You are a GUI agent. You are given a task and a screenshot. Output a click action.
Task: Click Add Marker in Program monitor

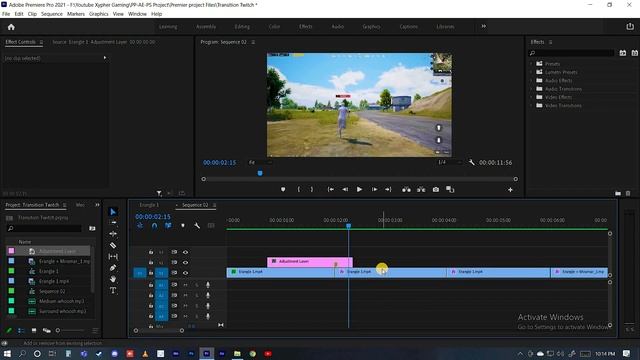click(283, 189)
